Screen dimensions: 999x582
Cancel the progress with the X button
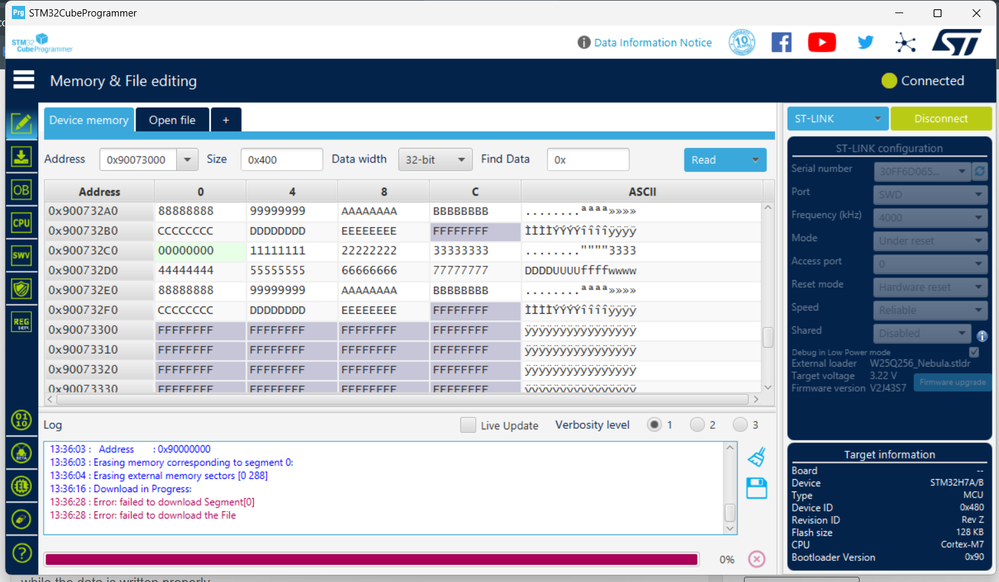(756, 560)
